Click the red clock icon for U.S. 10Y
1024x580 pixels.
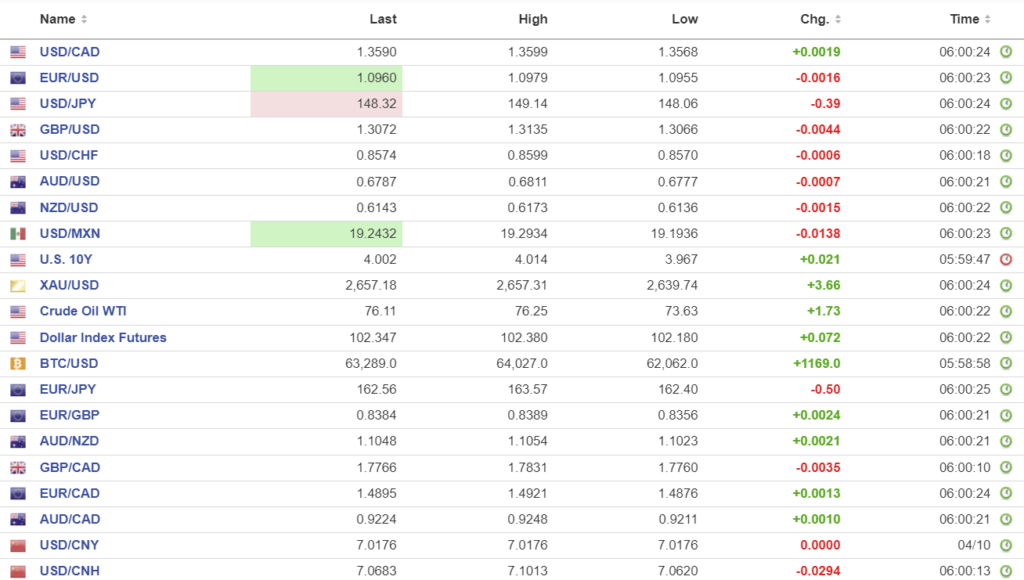point(1006,260)
